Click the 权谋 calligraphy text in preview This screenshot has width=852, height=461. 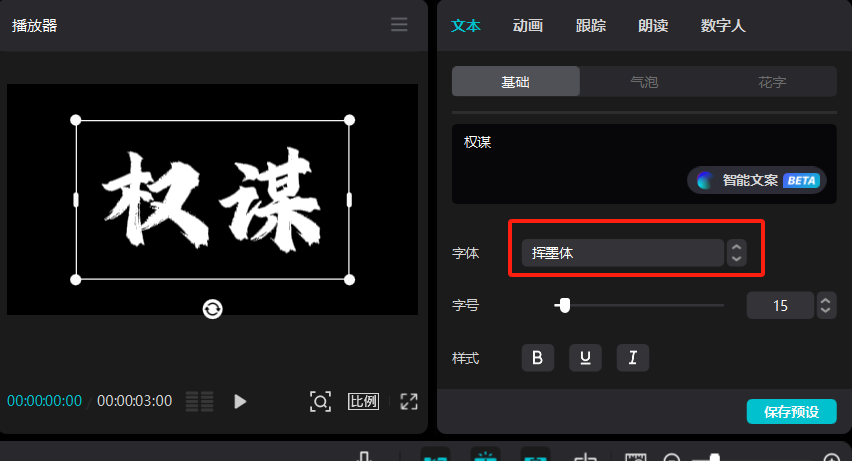point(211,200)
